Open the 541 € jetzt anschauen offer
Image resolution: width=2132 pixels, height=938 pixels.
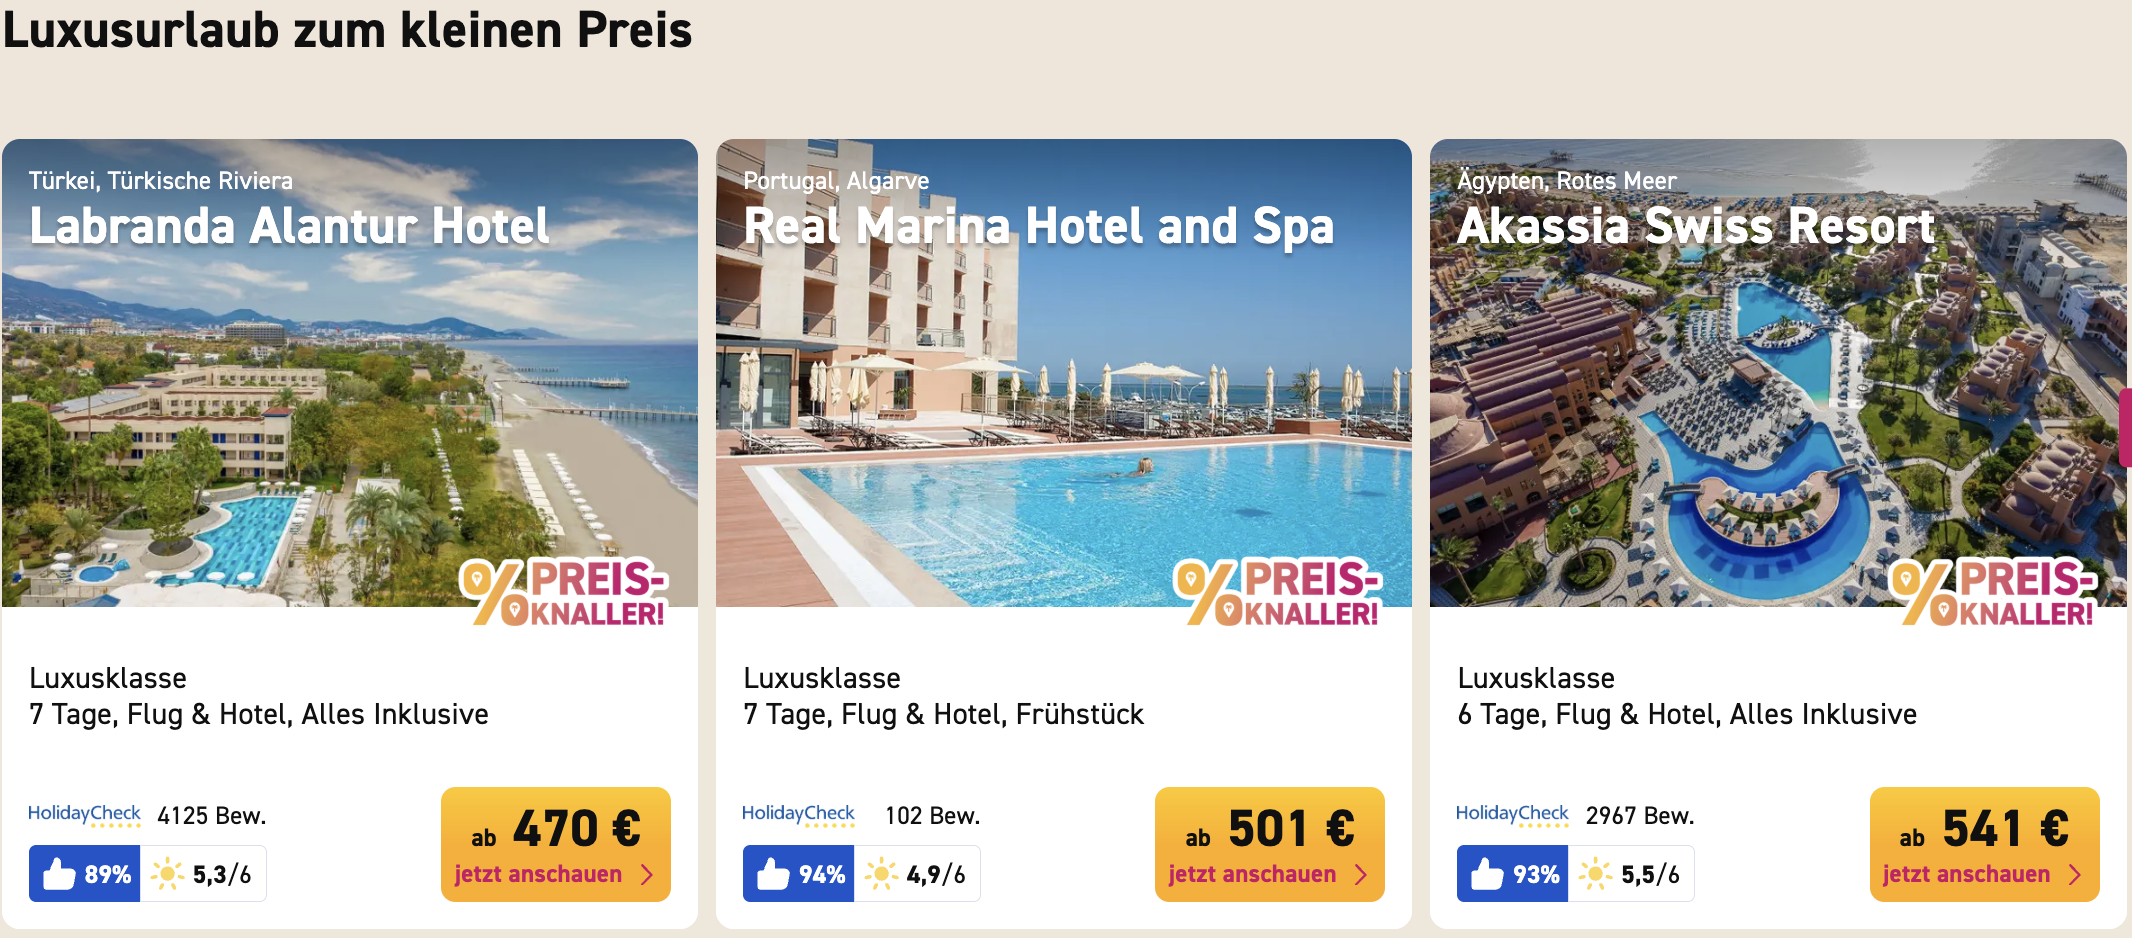pos(1984,844)
